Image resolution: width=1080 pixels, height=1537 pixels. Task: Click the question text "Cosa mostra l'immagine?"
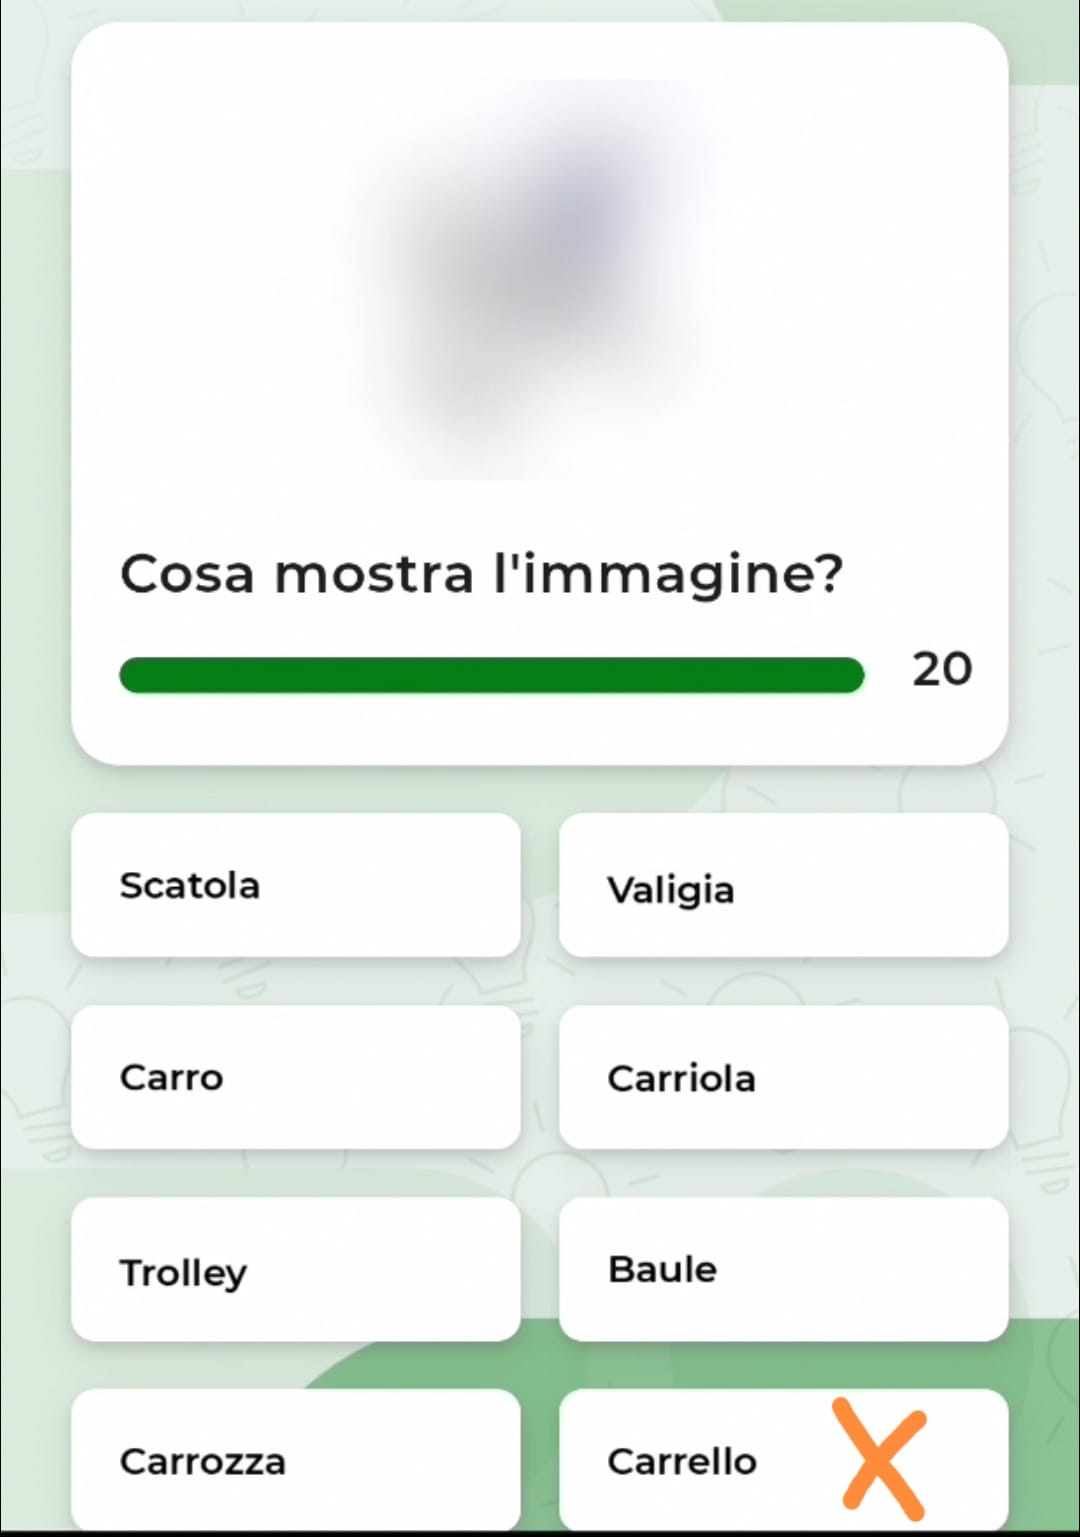[481, 575]
